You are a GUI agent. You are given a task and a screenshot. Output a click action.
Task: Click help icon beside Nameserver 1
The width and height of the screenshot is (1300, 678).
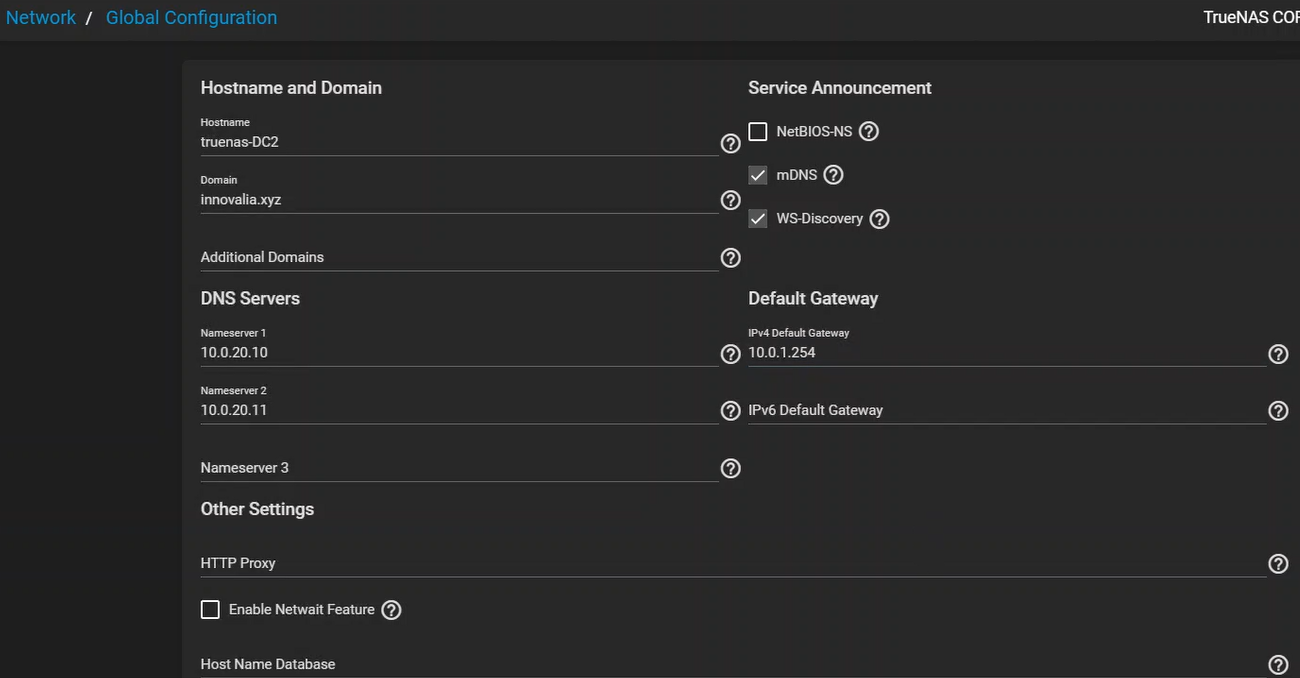tap(731, 354)
